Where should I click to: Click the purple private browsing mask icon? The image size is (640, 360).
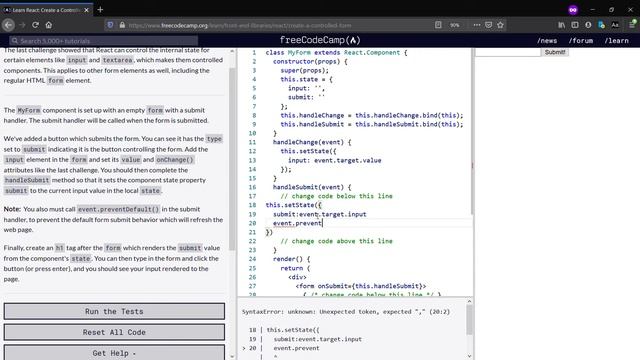pyautogui.click(x=573, y=10)
